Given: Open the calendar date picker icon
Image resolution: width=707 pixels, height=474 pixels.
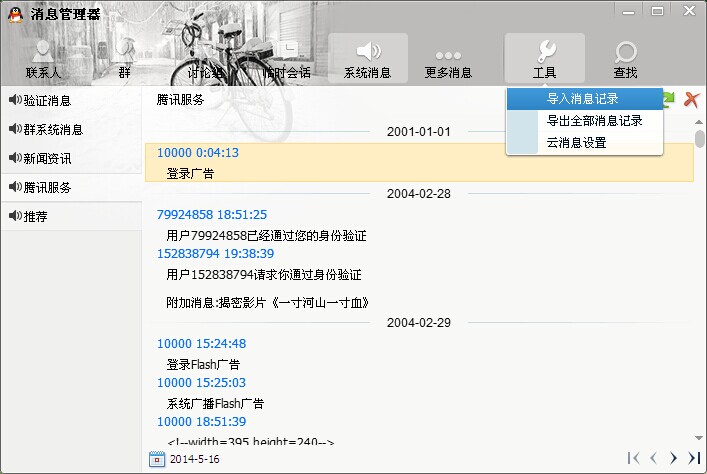Looking at the screenshot, I should [157, 459].
